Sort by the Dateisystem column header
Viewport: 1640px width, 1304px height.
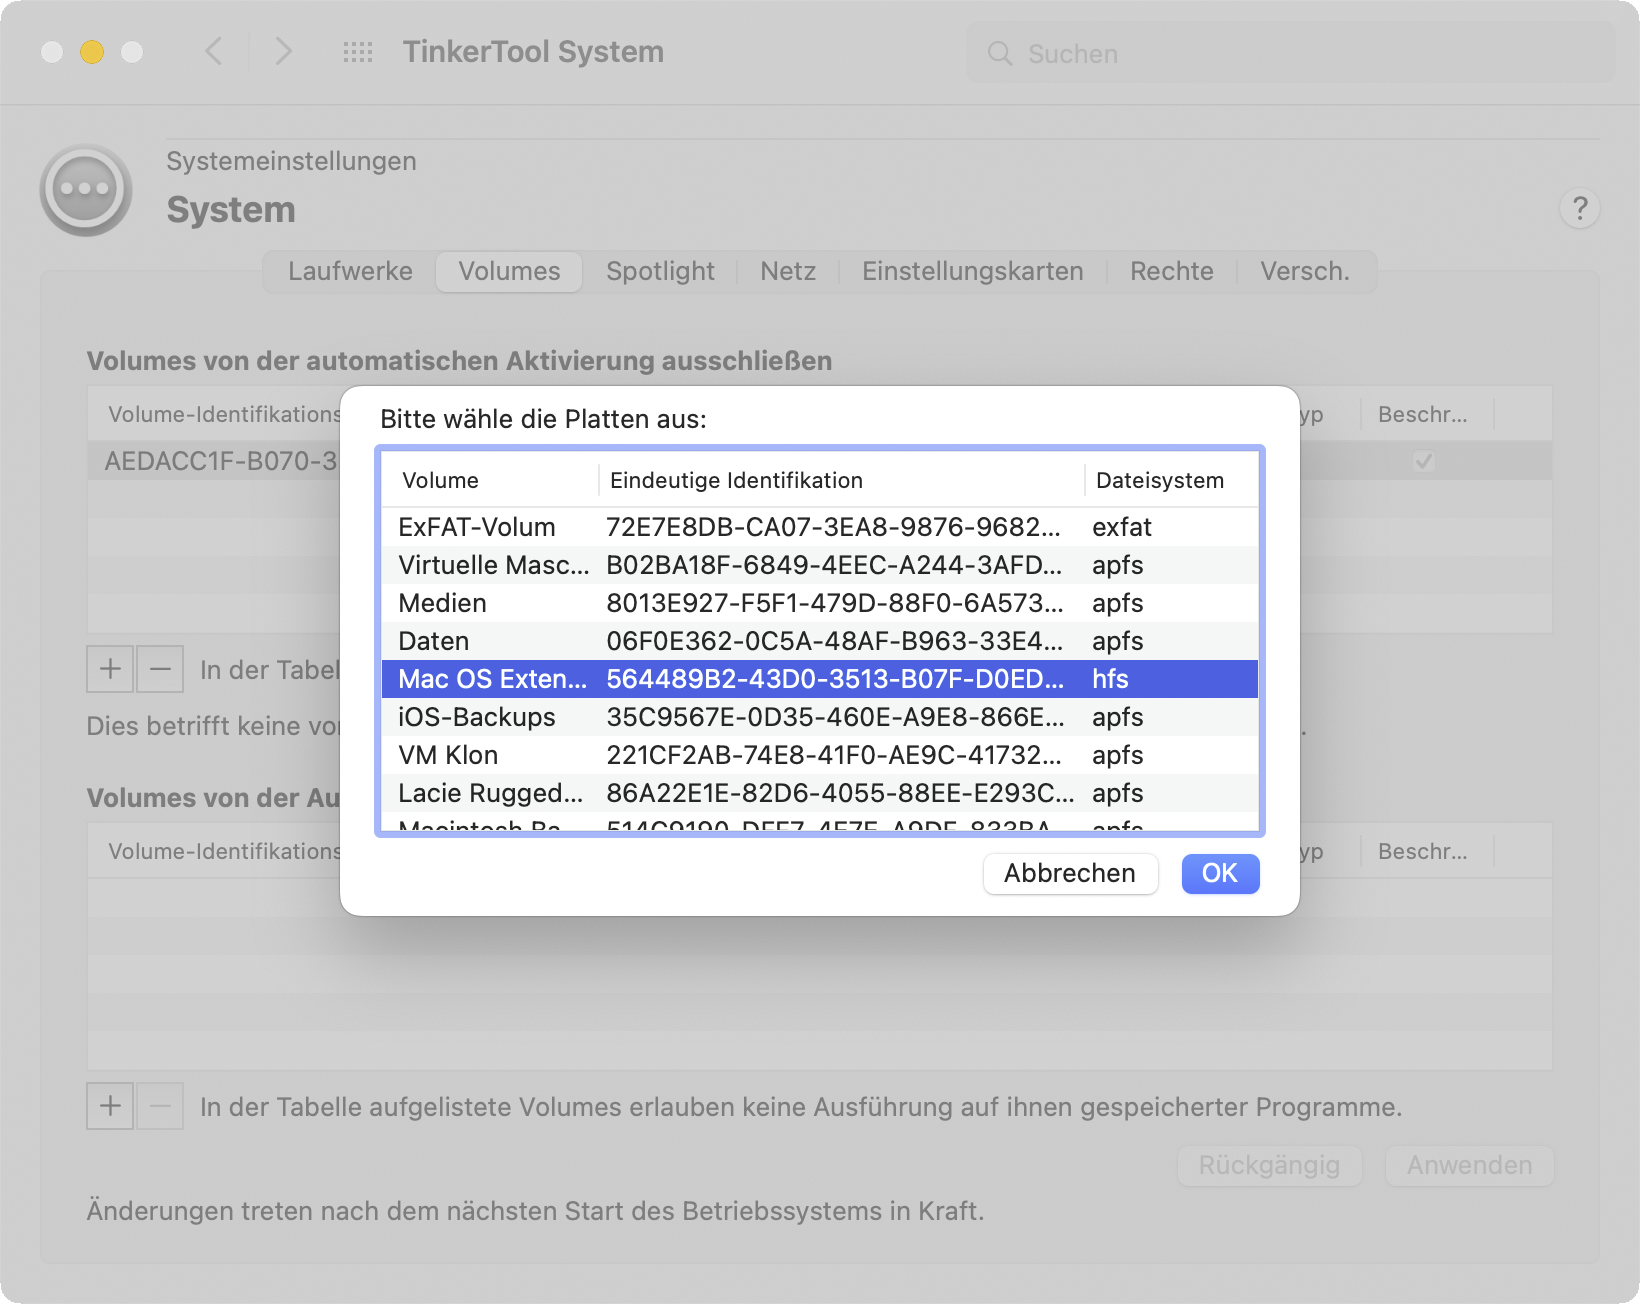point(1171,481)
